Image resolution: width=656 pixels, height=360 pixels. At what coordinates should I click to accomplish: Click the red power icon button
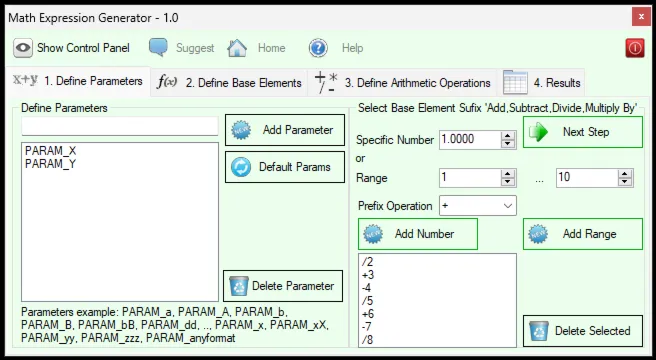[635, 48]
